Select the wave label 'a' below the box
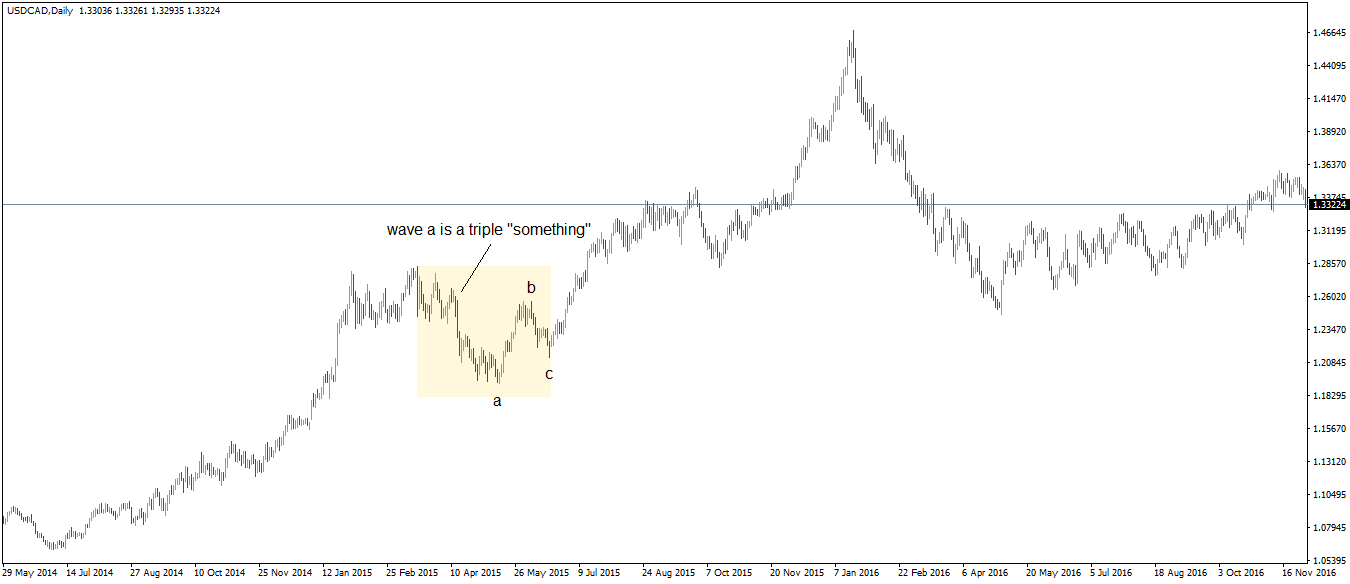Screen dimensions: 1350x584 (497, 402)
